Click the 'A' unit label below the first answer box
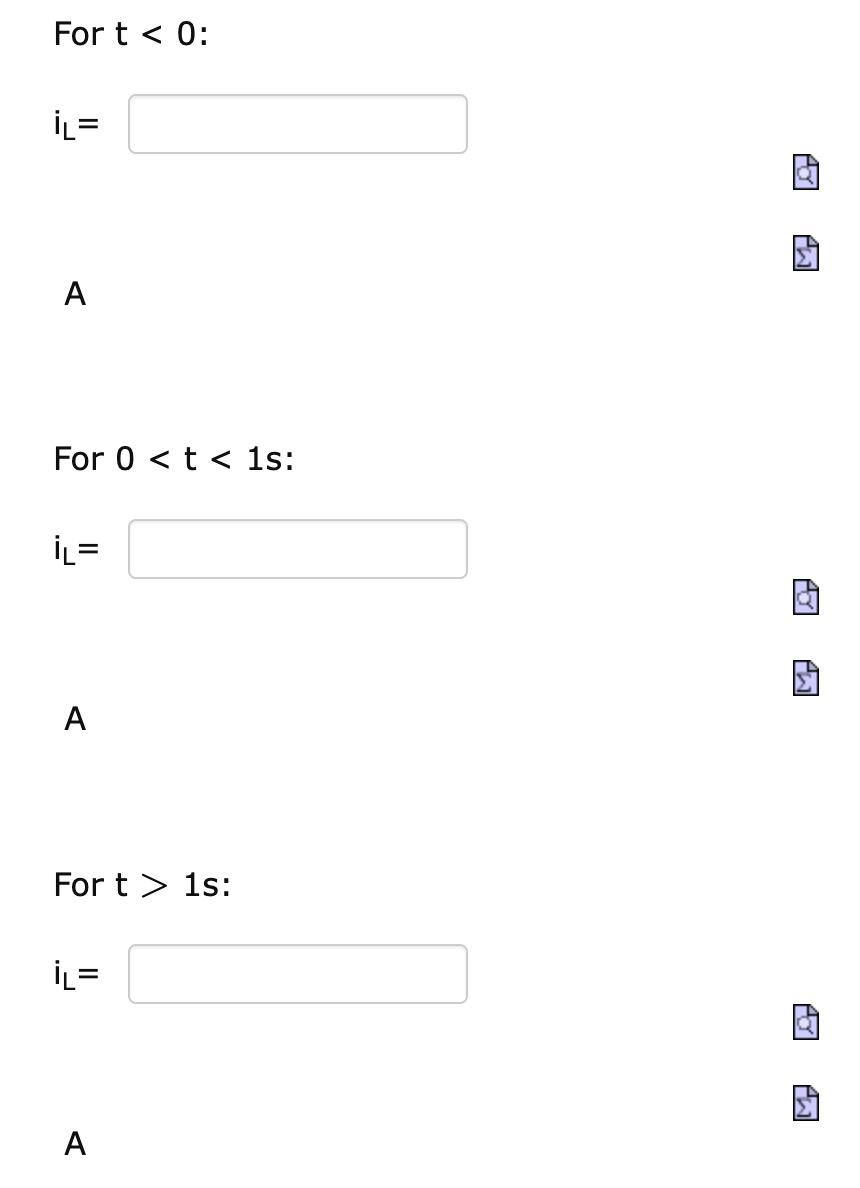The width and height of the screenshot is (860, 1188). tap(75, 294)
